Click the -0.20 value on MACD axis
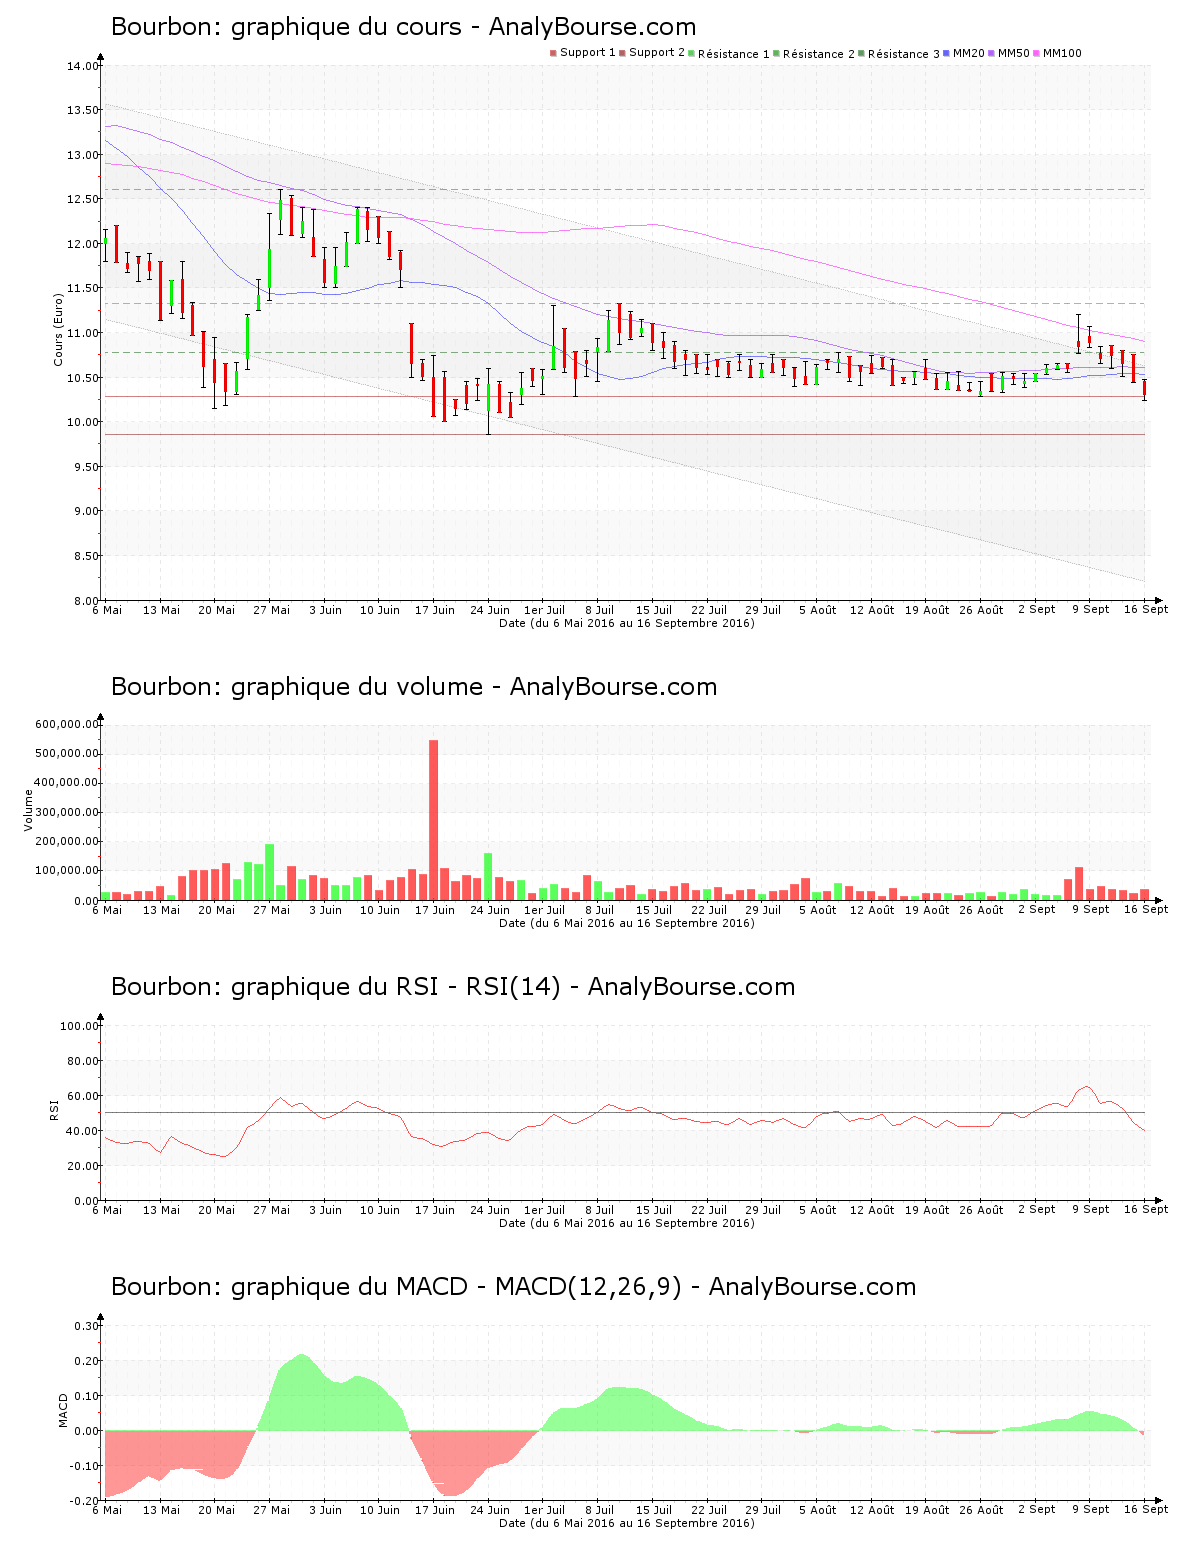This screenshot has height=1550, width=1200. 85,1501
